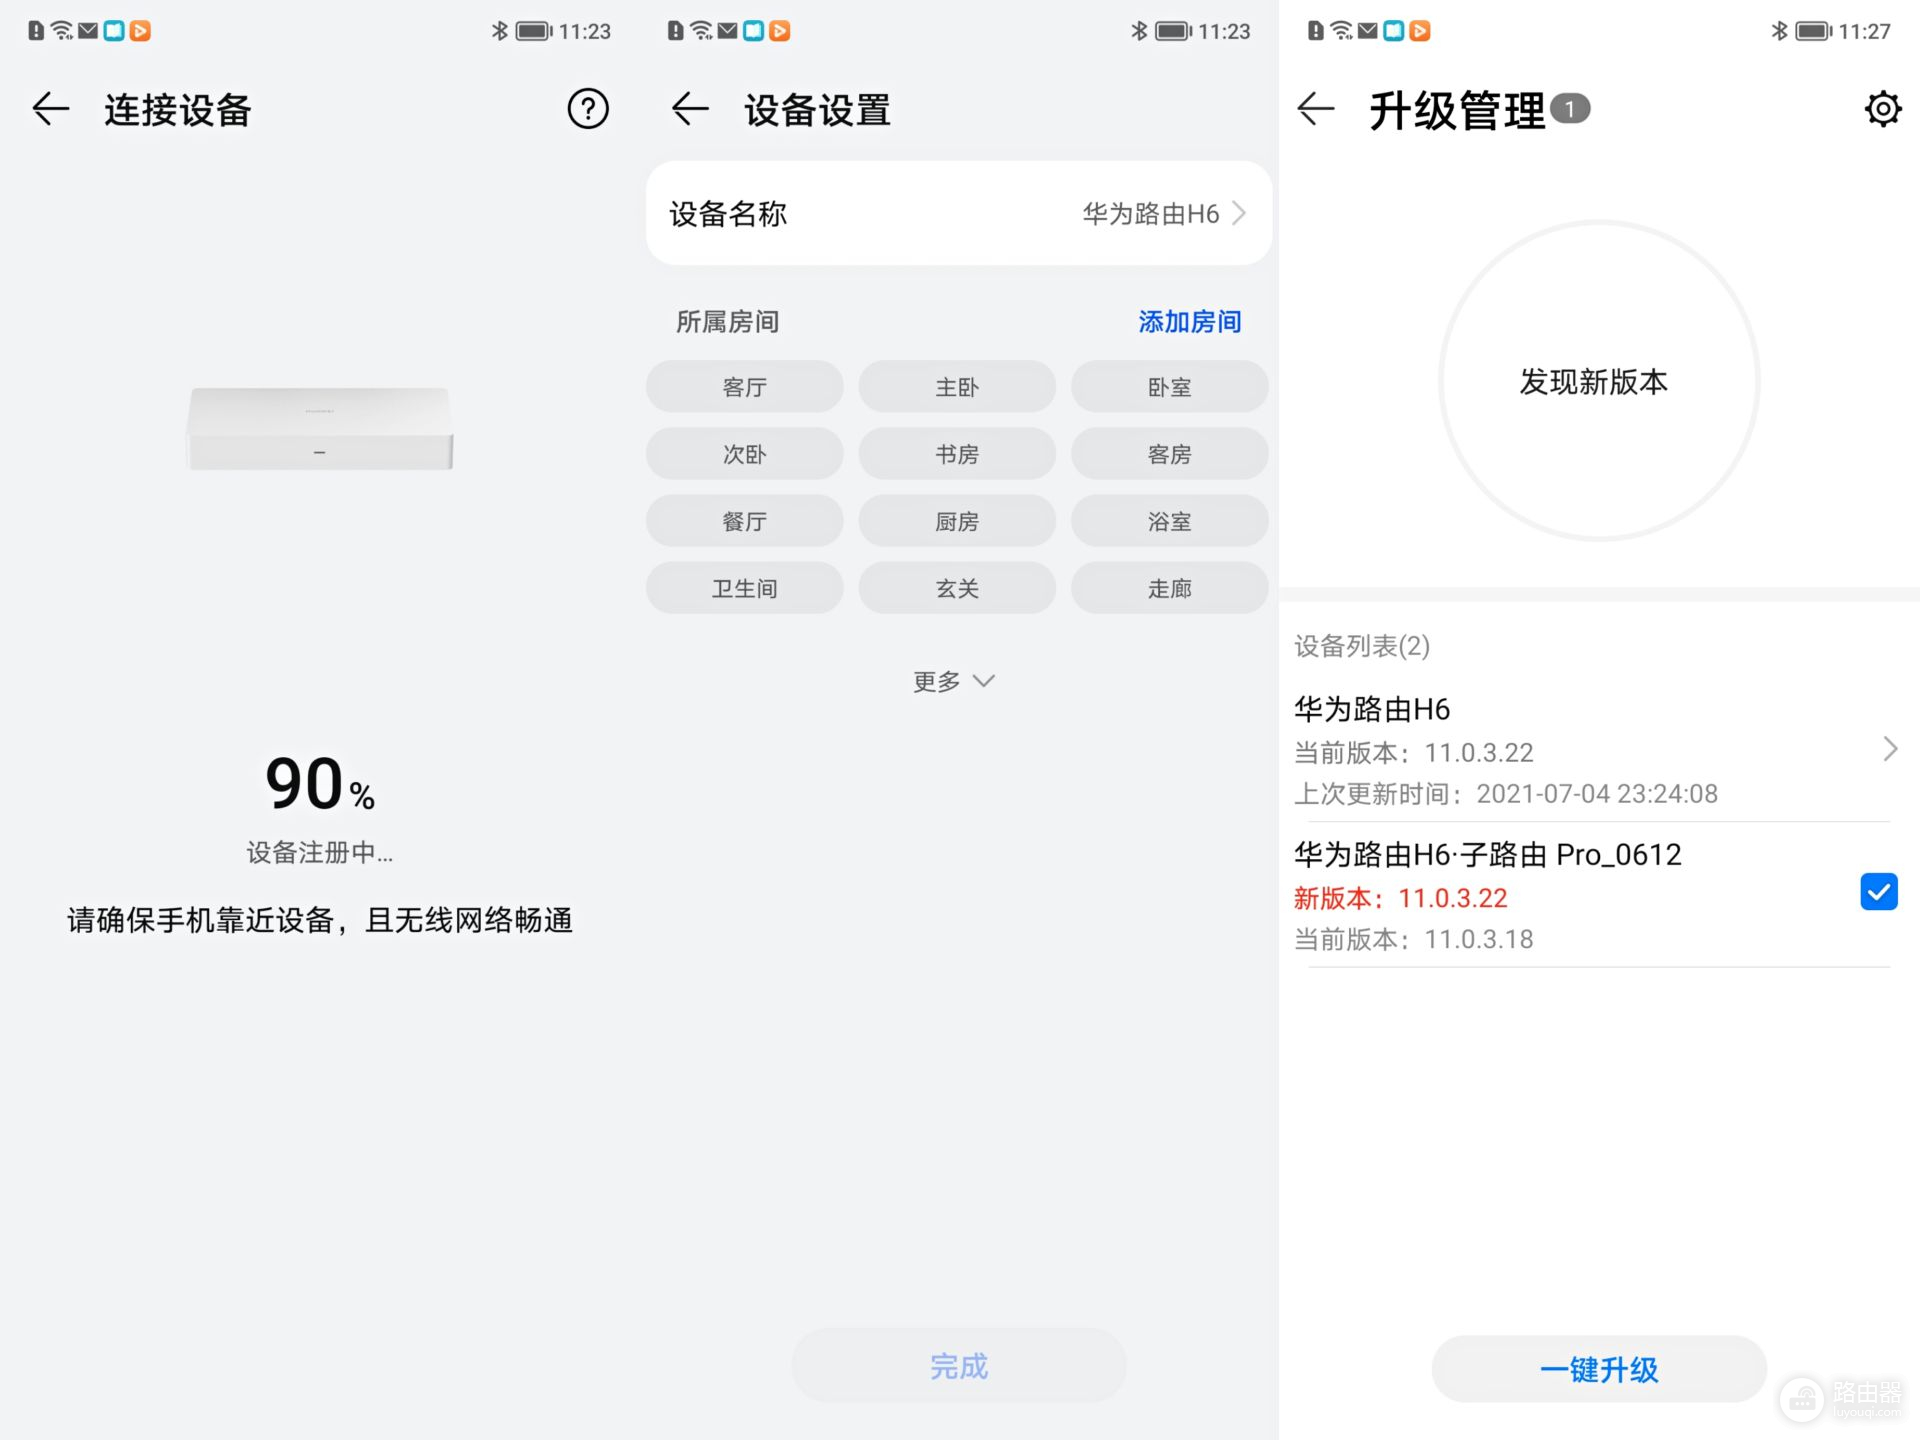Select the 次卧 room chip
1920x1440 pixels.
(x=744, y=454)
